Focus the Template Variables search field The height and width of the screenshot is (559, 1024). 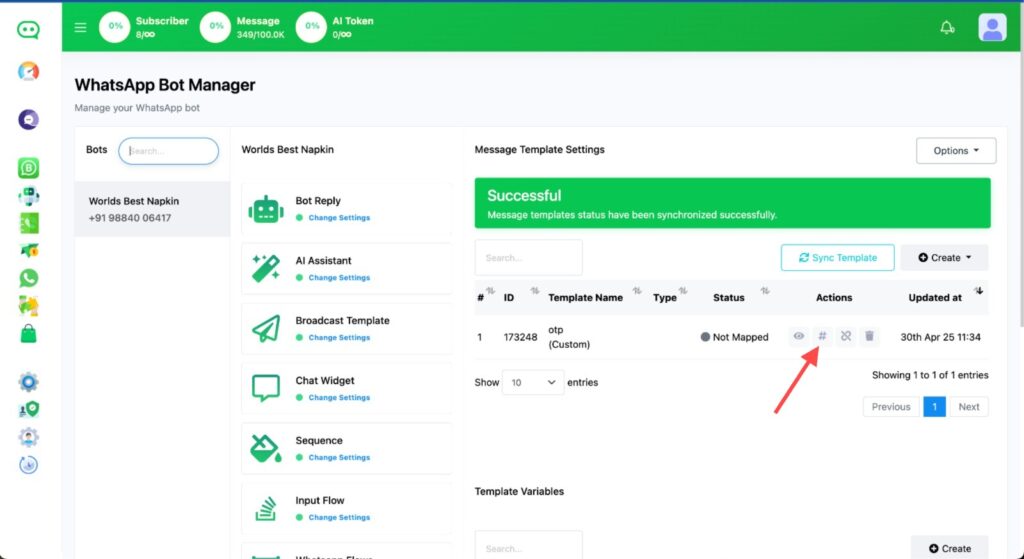tap(528, 546)
